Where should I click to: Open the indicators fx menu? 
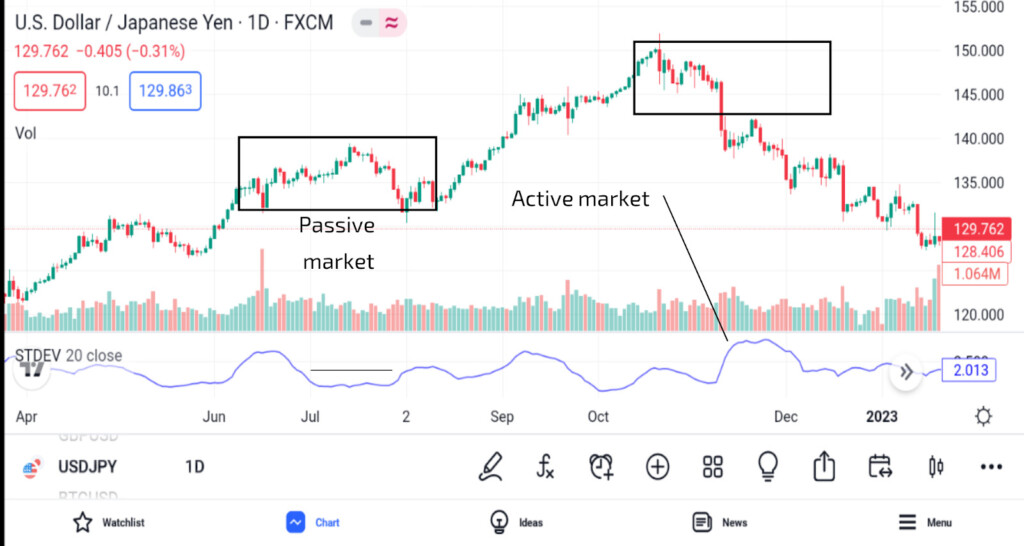pos(546,466)
